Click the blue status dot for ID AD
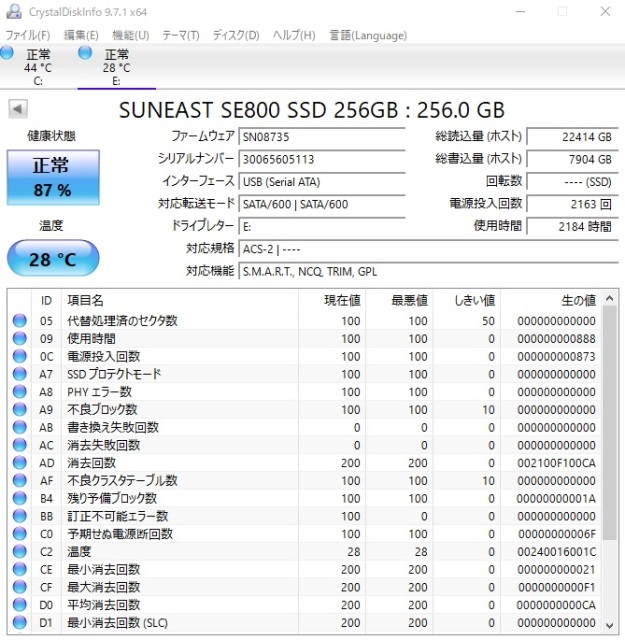625x640 pixels. click(x=19, y=463)
